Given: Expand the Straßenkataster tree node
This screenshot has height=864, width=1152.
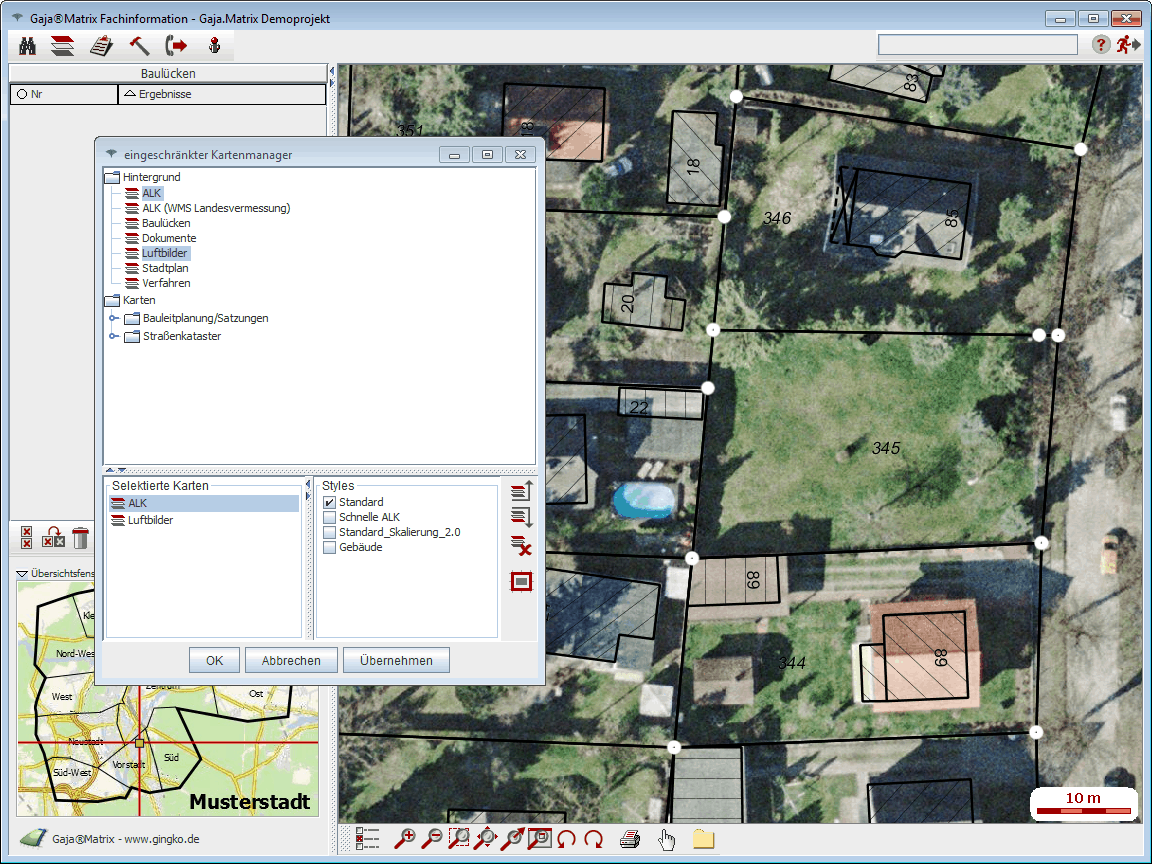Looking at the screenshot, I should click(114, 336).
